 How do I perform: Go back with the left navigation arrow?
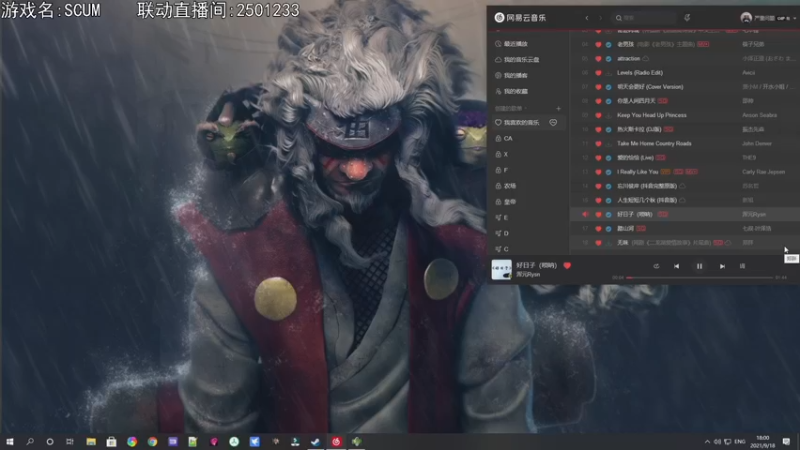click(587, 18)
